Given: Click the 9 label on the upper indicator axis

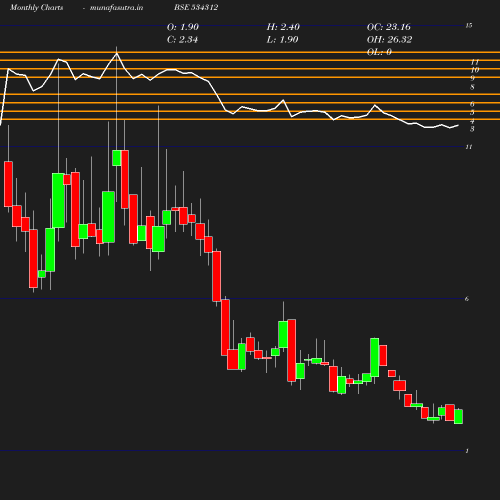Looking at the screenshot, I should tap(472, 78).
